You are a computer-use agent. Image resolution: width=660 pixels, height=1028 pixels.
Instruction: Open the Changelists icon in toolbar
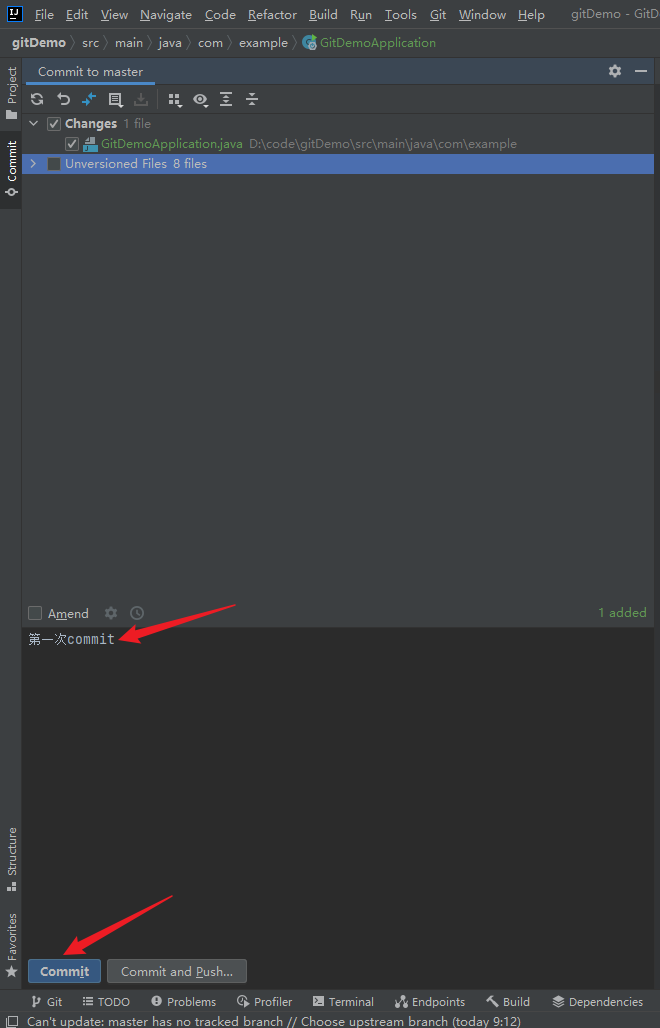[x=115, y=99]
